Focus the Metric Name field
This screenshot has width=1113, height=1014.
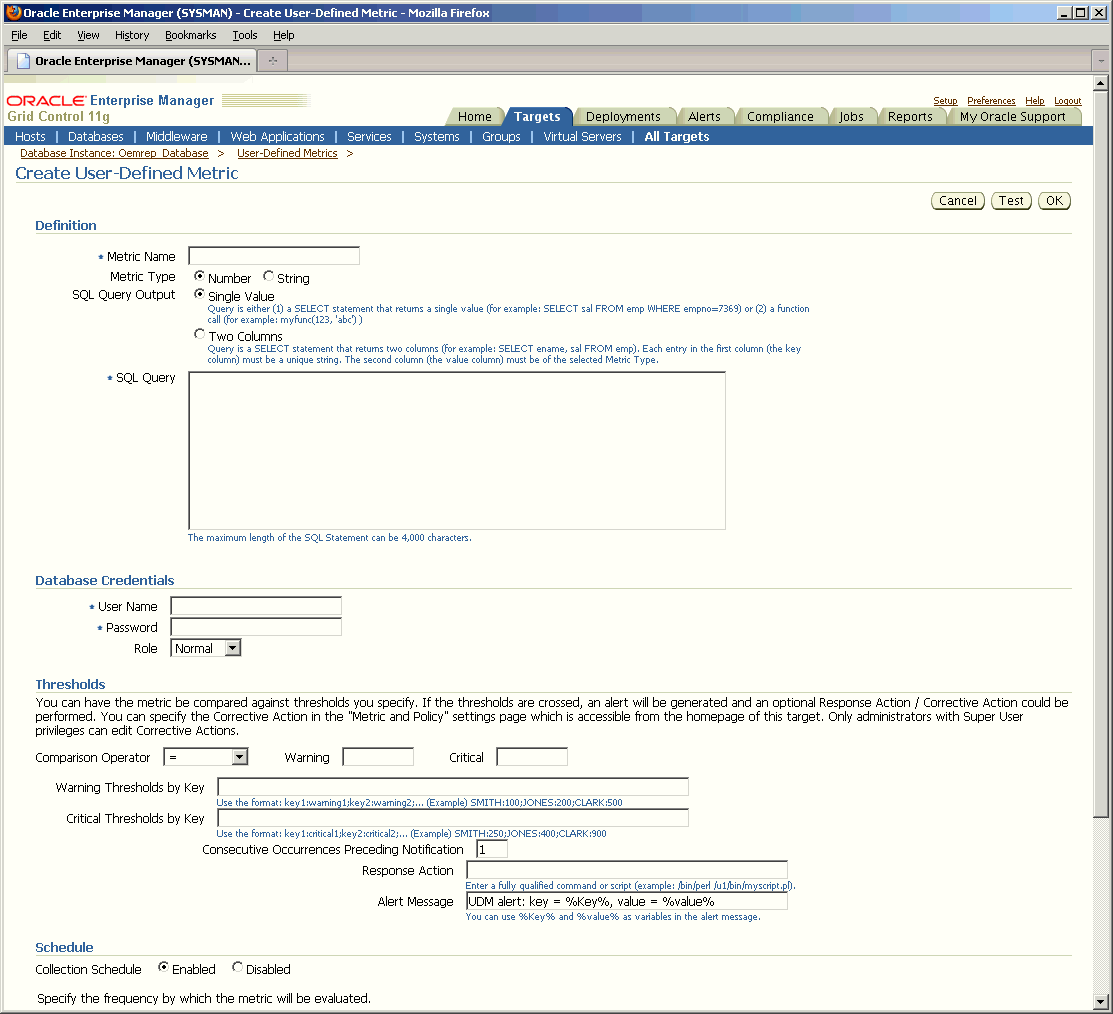274,255
